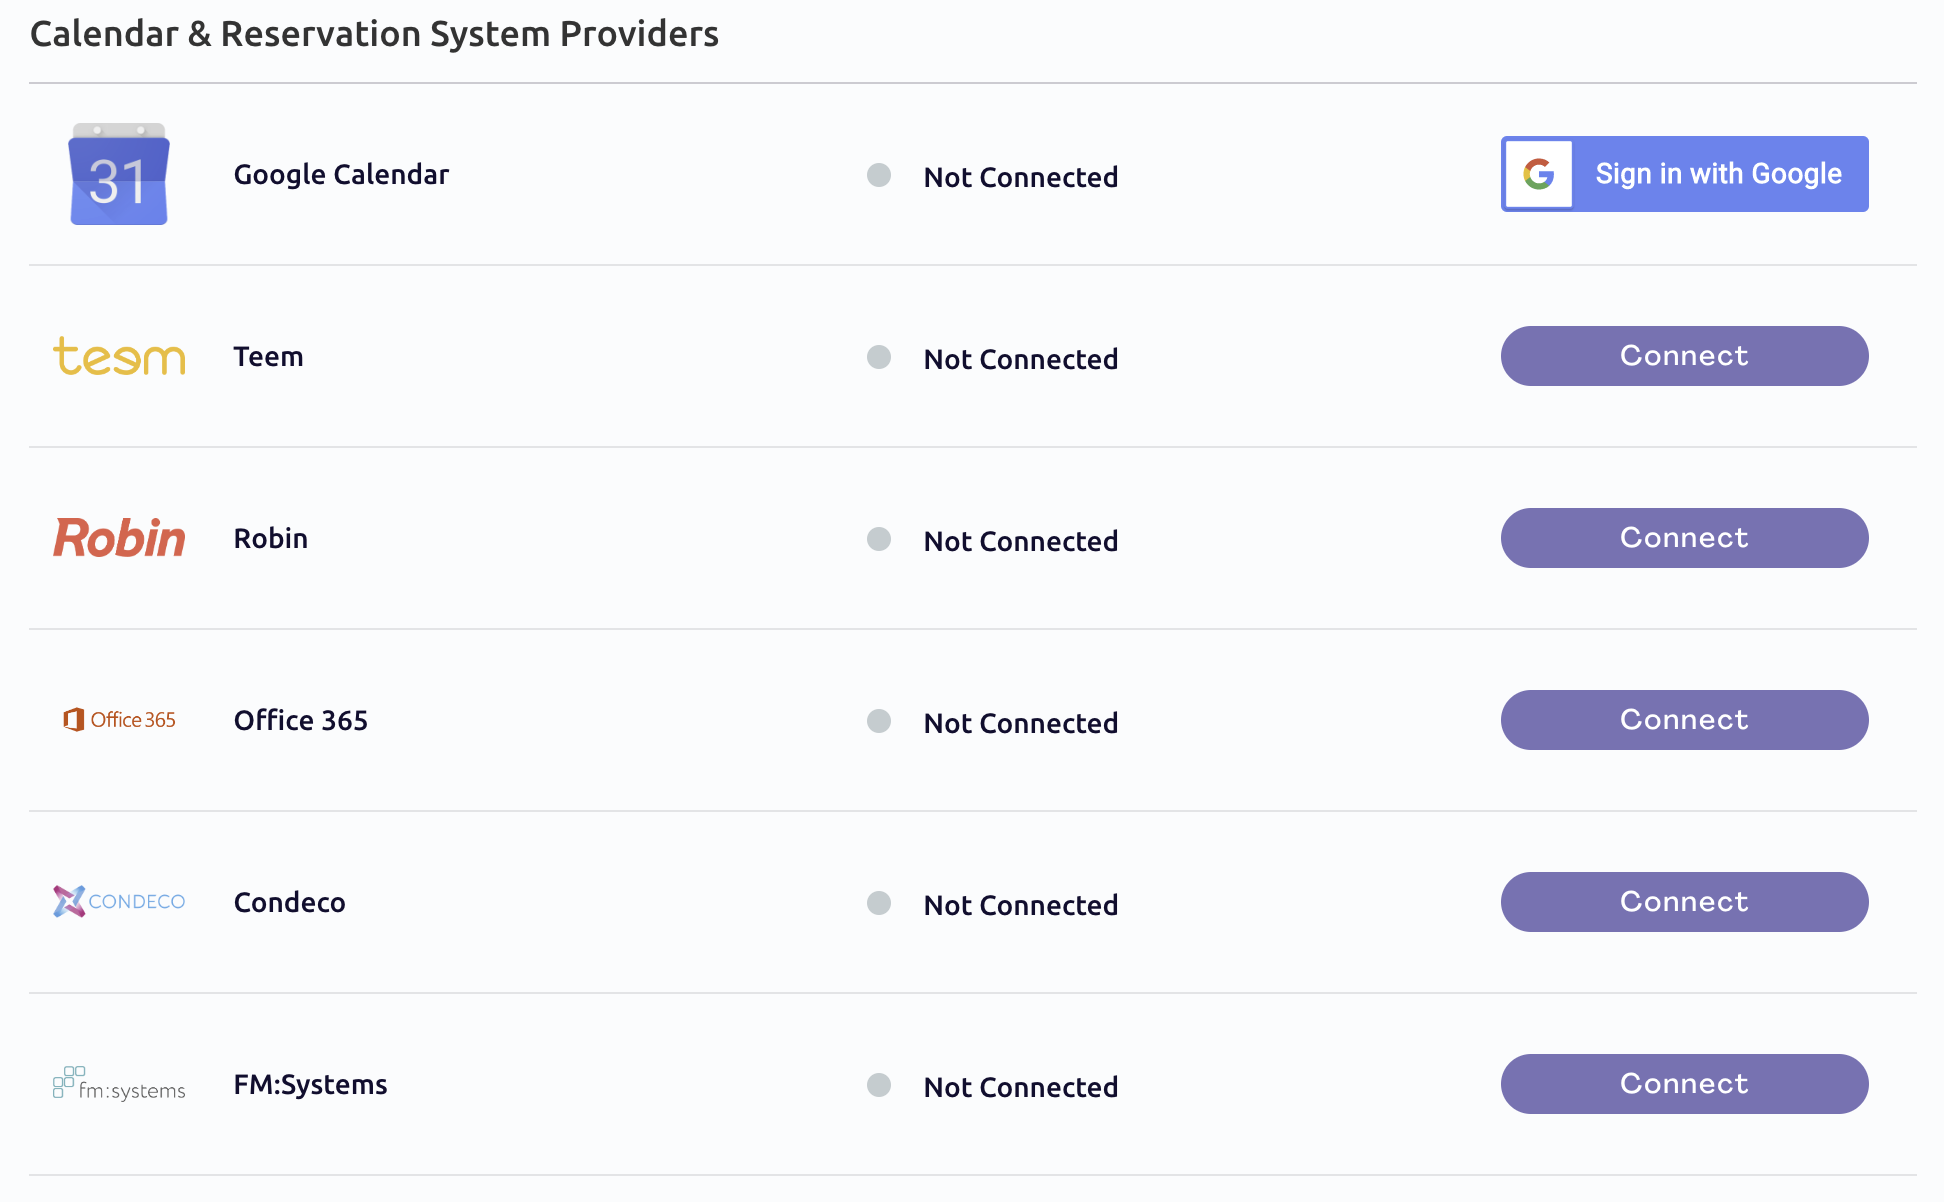Click the Condeco logo
The height and width of the screenshot is (1202, 1944).
[119, 901]
